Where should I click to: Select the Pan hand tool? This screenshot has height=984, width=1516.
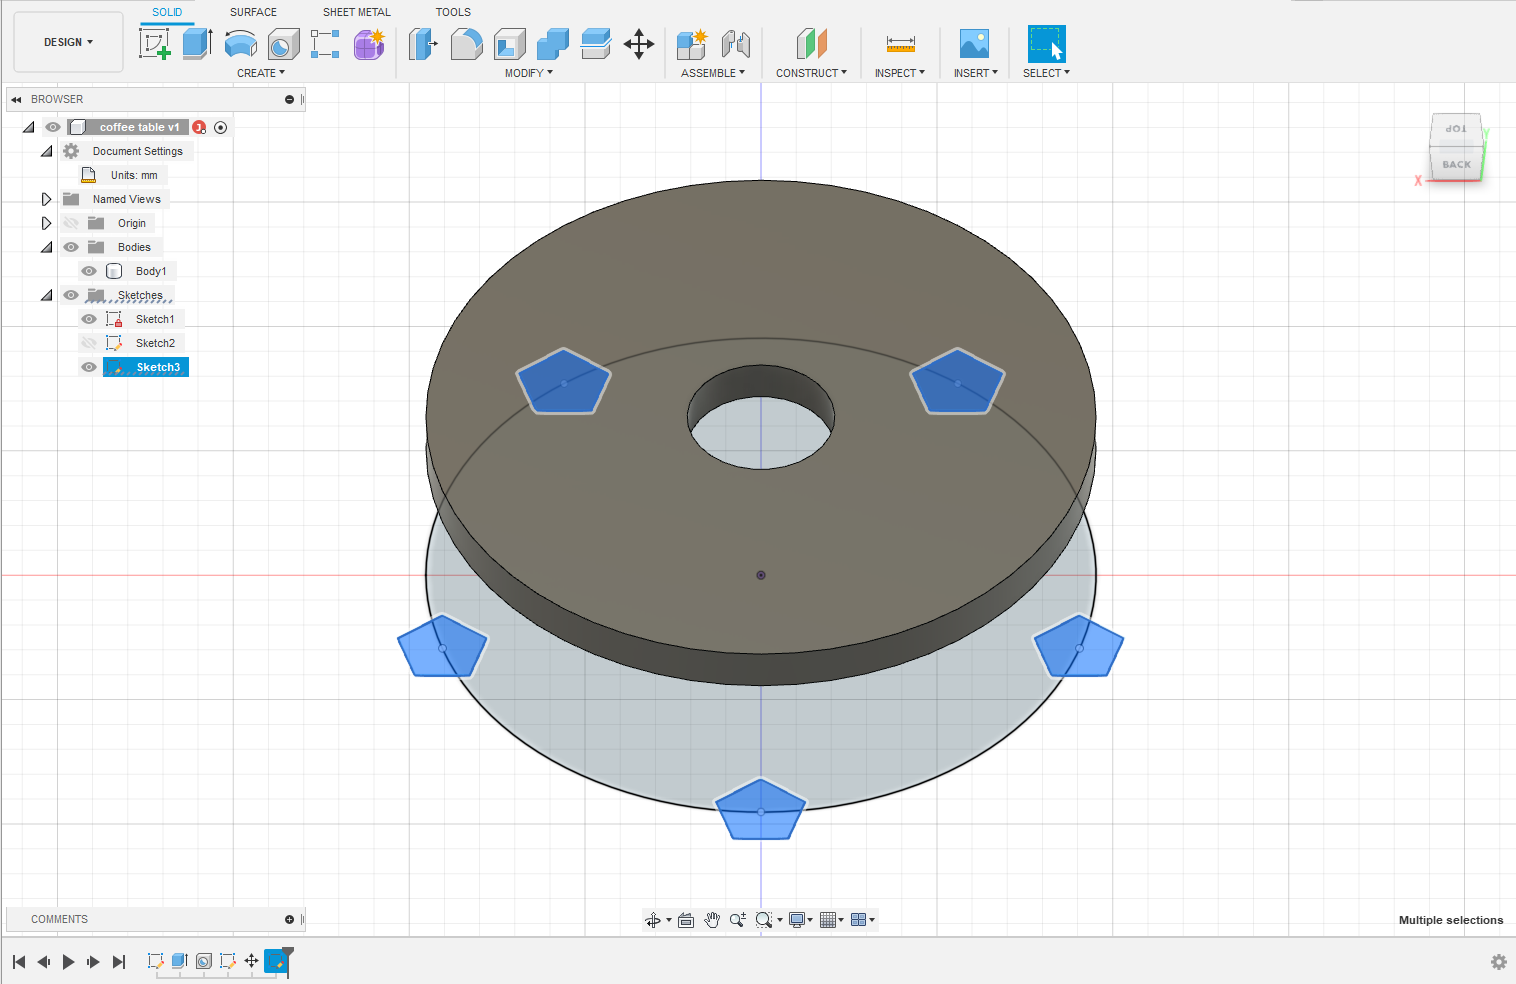pyautogui.click(x=712, y=920)
